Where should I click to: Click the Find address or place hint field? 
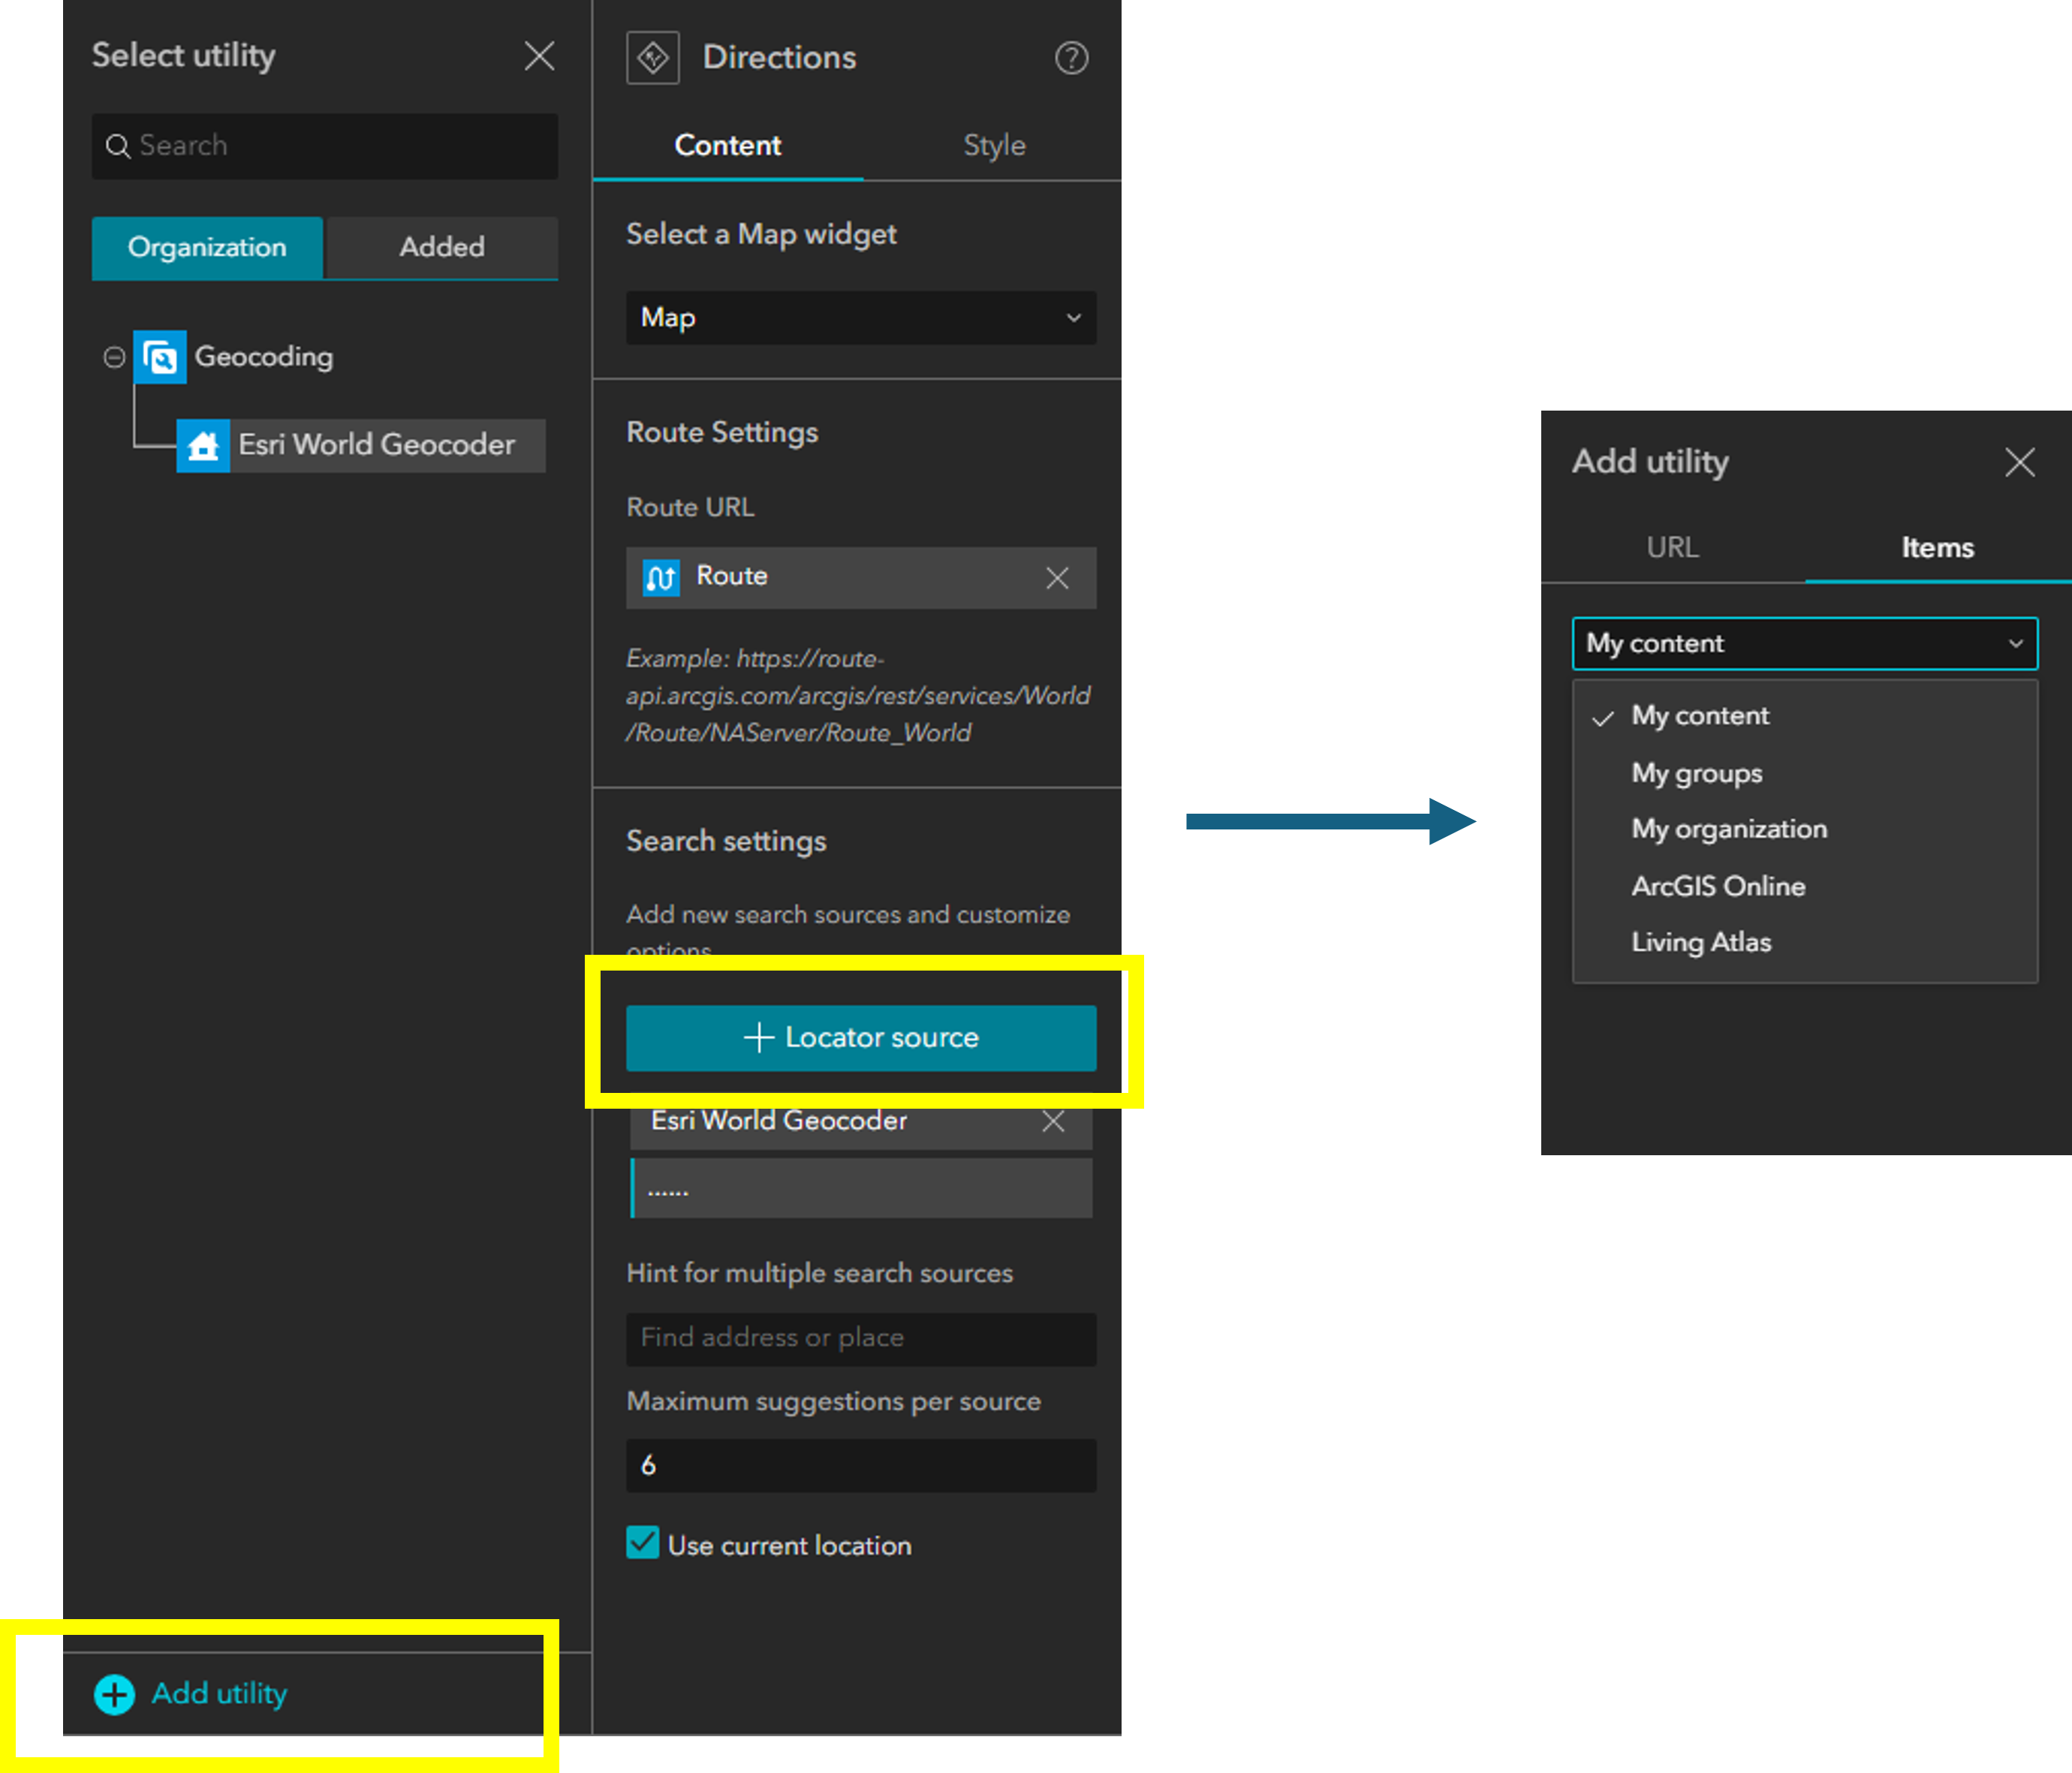[x=860, y=1338]
